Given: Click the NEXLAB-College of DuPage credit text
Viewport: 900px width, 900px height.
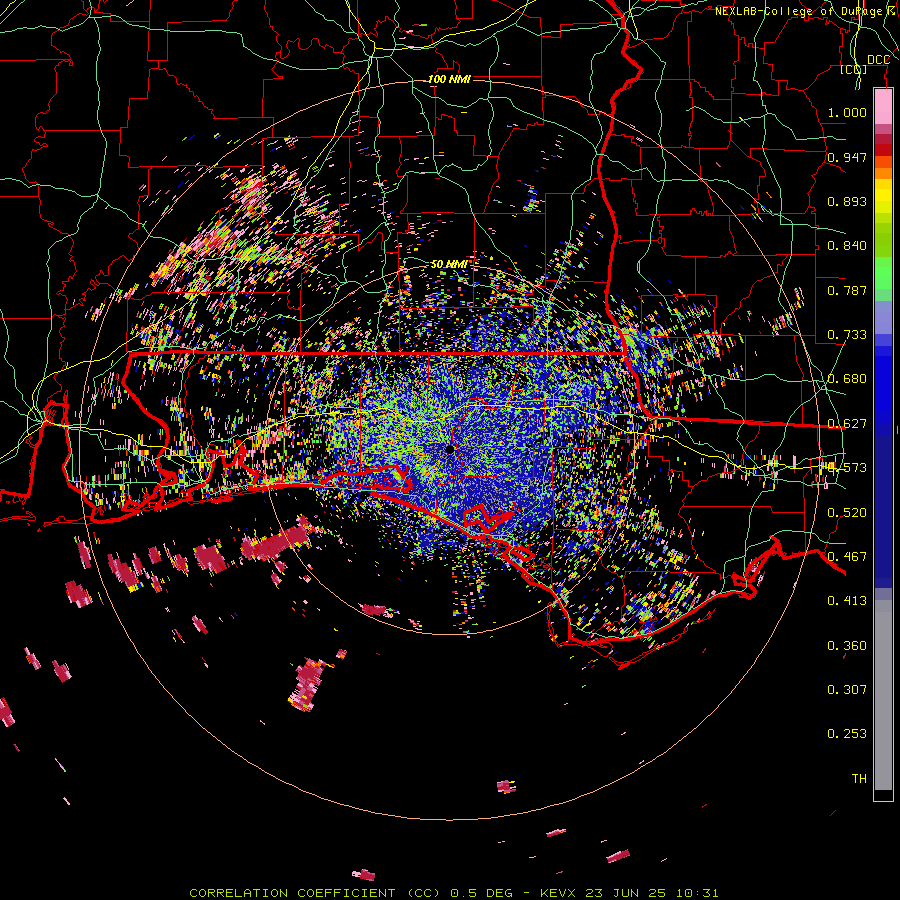Looking at the screenshot, I should pos(805,11).
